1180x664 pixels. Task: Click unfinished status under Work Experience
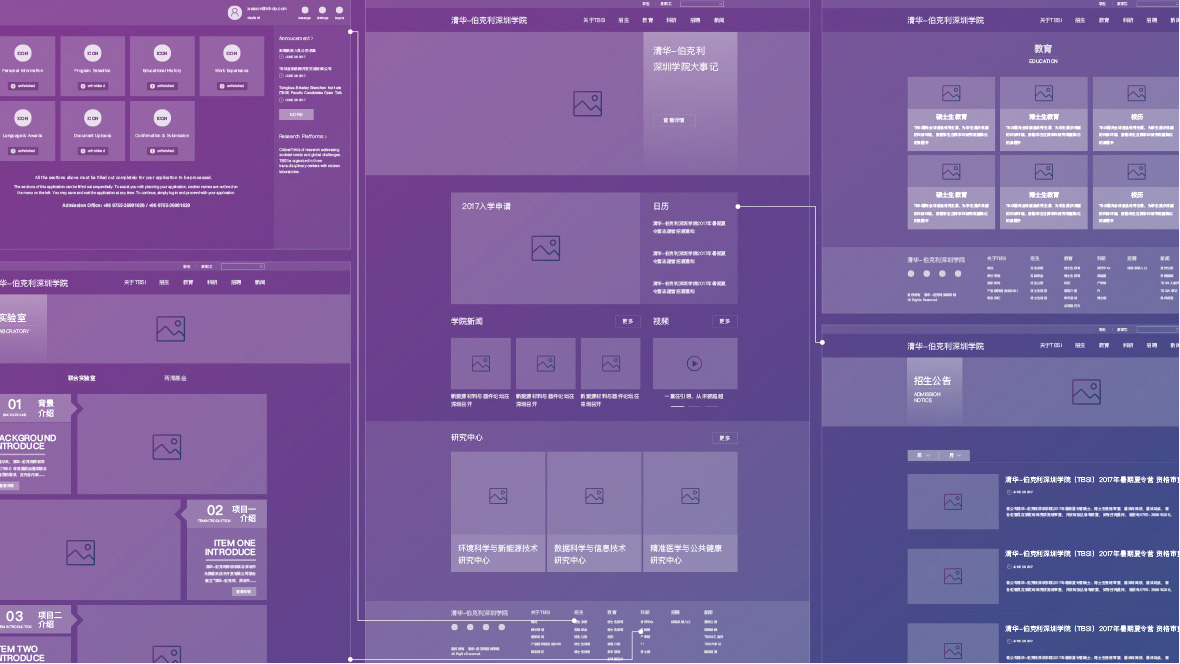click(231, 86)
